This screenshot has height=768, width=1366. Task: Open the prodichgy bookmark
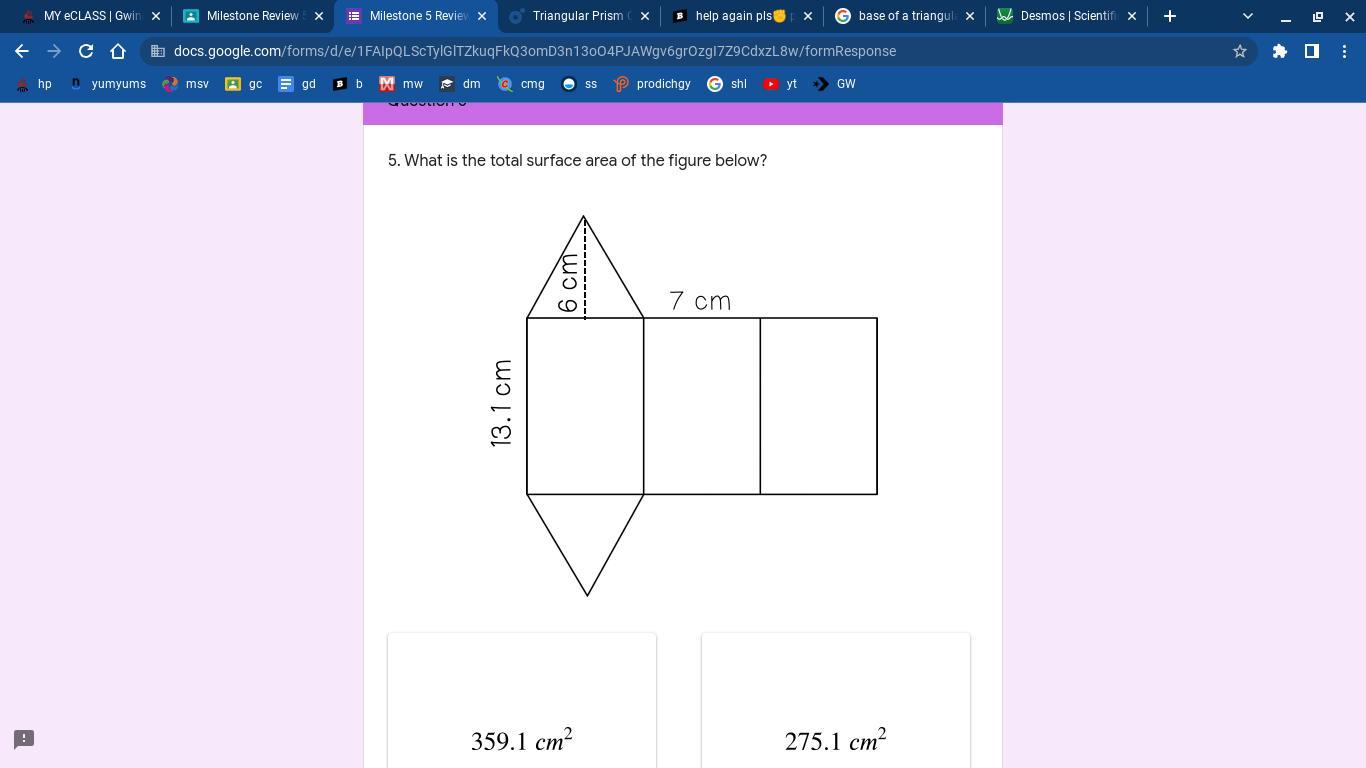click(652, 84)
